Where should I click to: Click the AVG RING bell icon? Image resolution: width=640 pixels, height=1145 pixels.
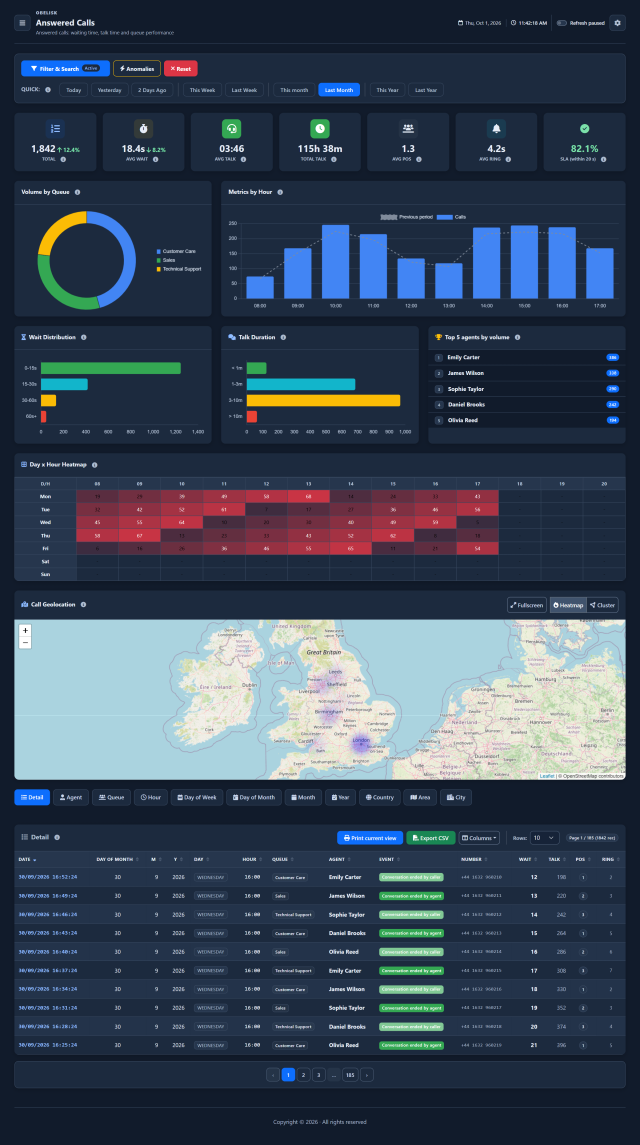(496, 129)
